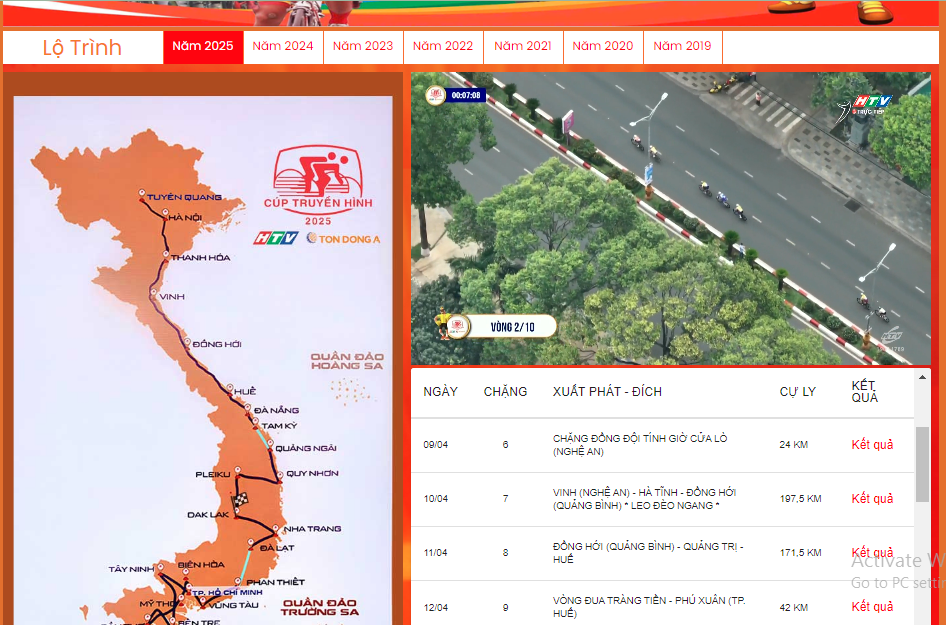This screenshot has height=625, width=946.
Task: Select the Đà Lạt map marker
Action: 252,542
